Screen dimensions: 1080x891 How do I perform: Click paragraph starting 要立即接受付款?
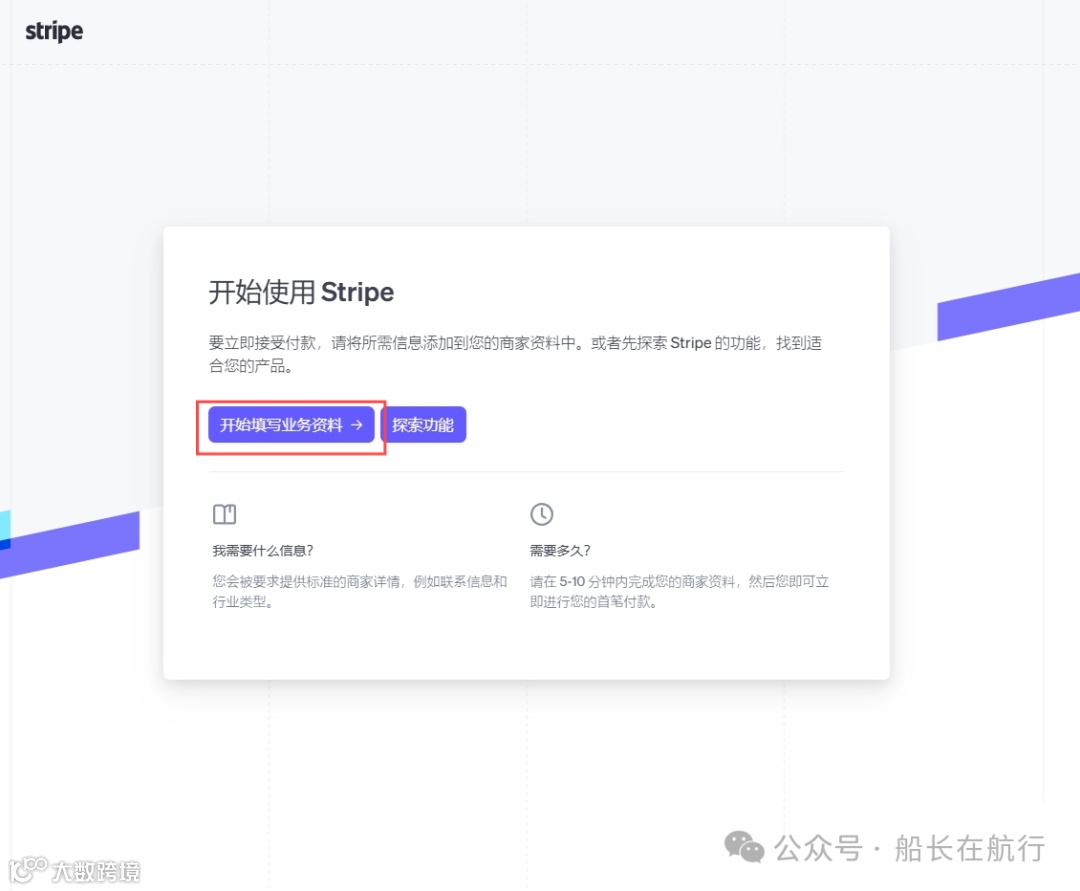[x=515, y=354]
